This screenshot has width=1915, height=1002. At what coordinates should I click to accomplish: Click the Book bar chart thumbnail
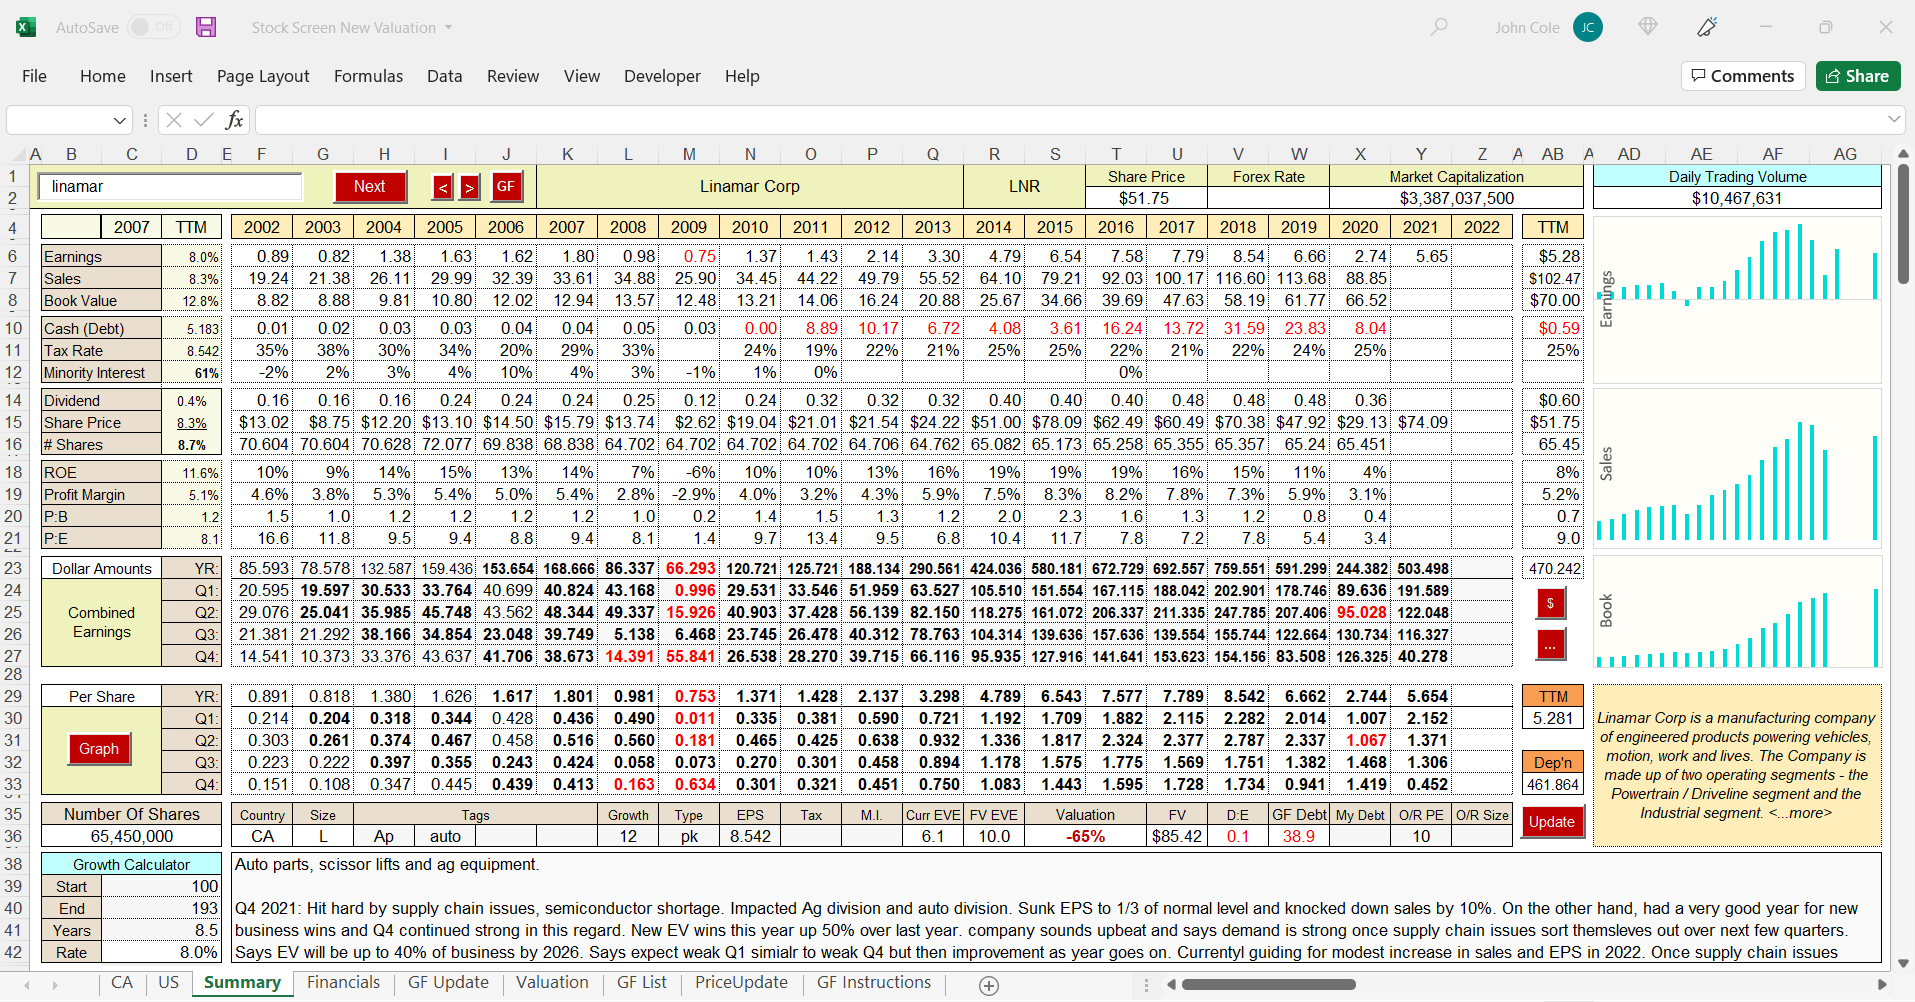pos(1737,612)
